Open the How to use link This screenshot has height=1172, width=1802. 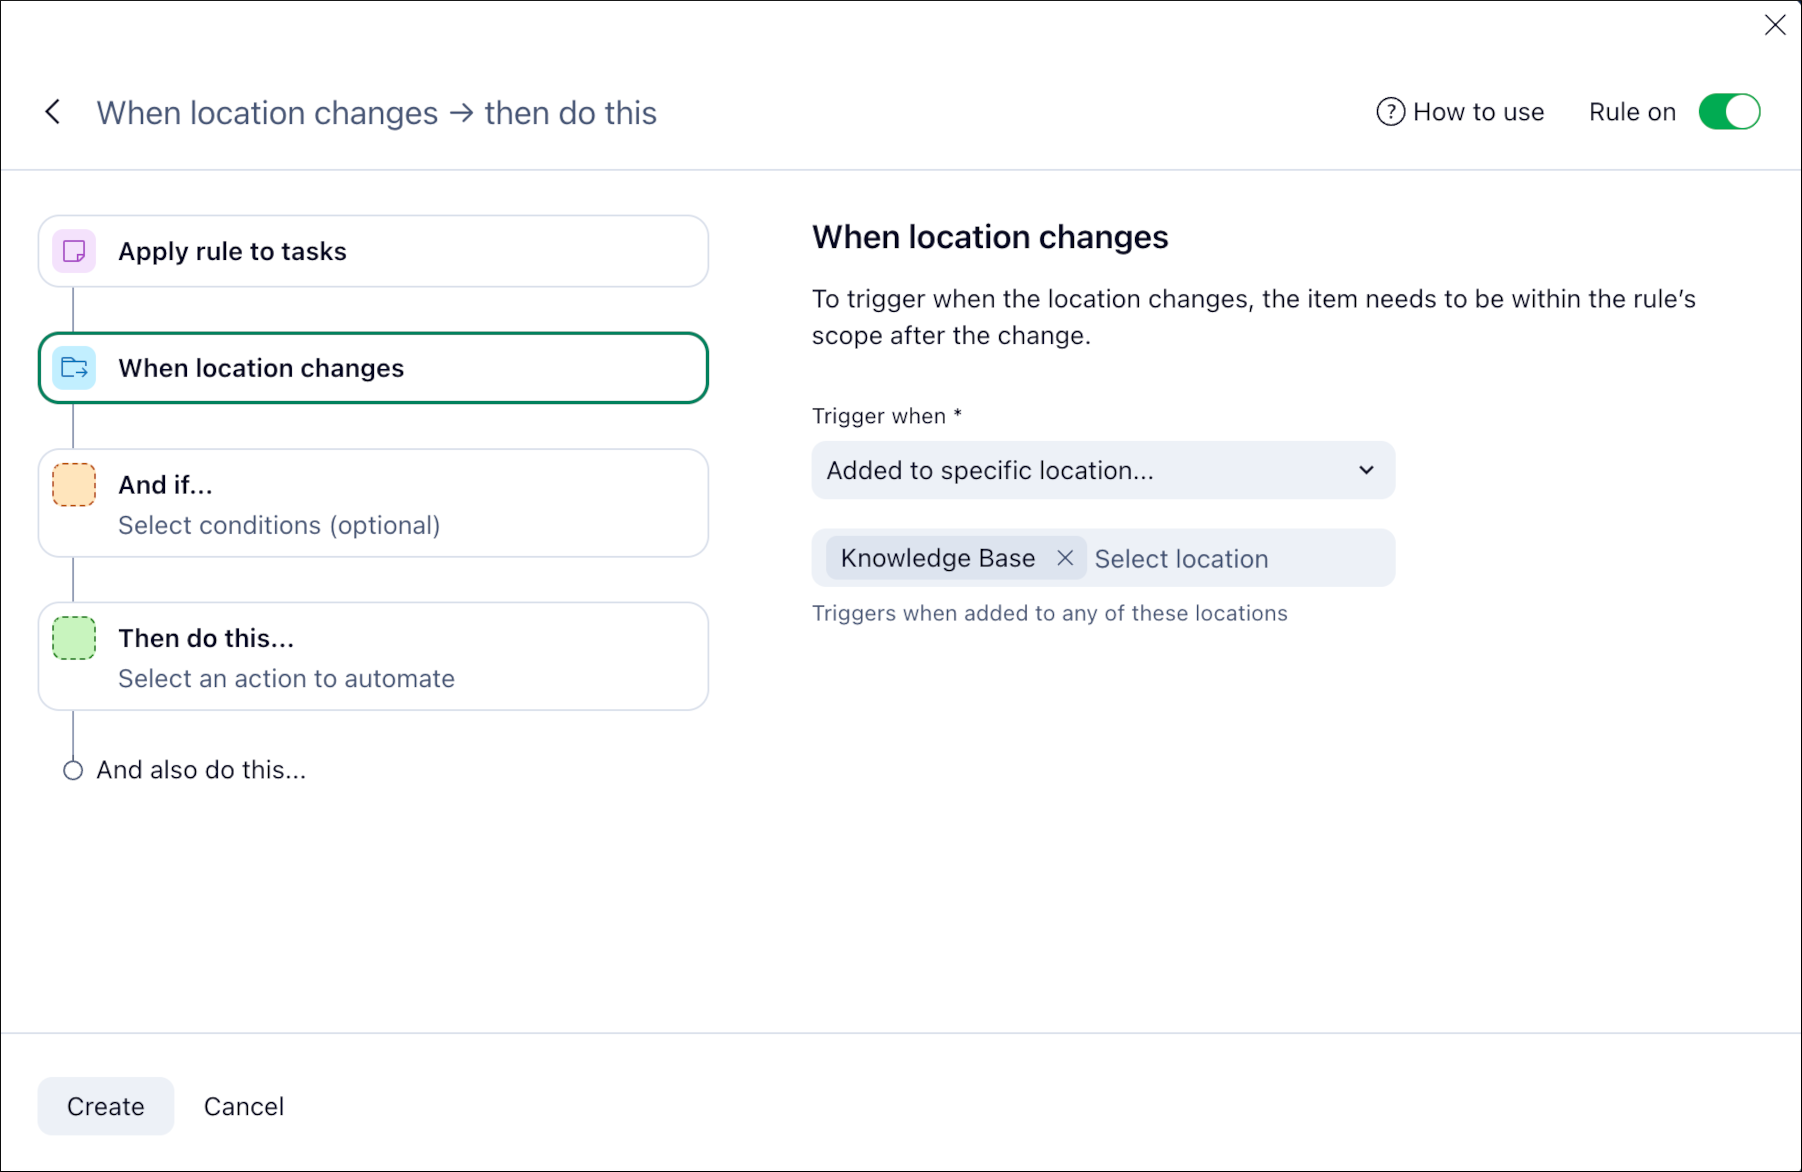click(1478, 112)
